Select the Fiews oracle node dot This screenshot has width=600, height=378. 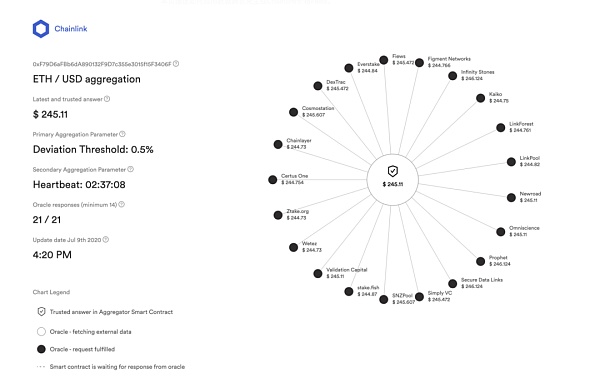[x=383, y=60]
